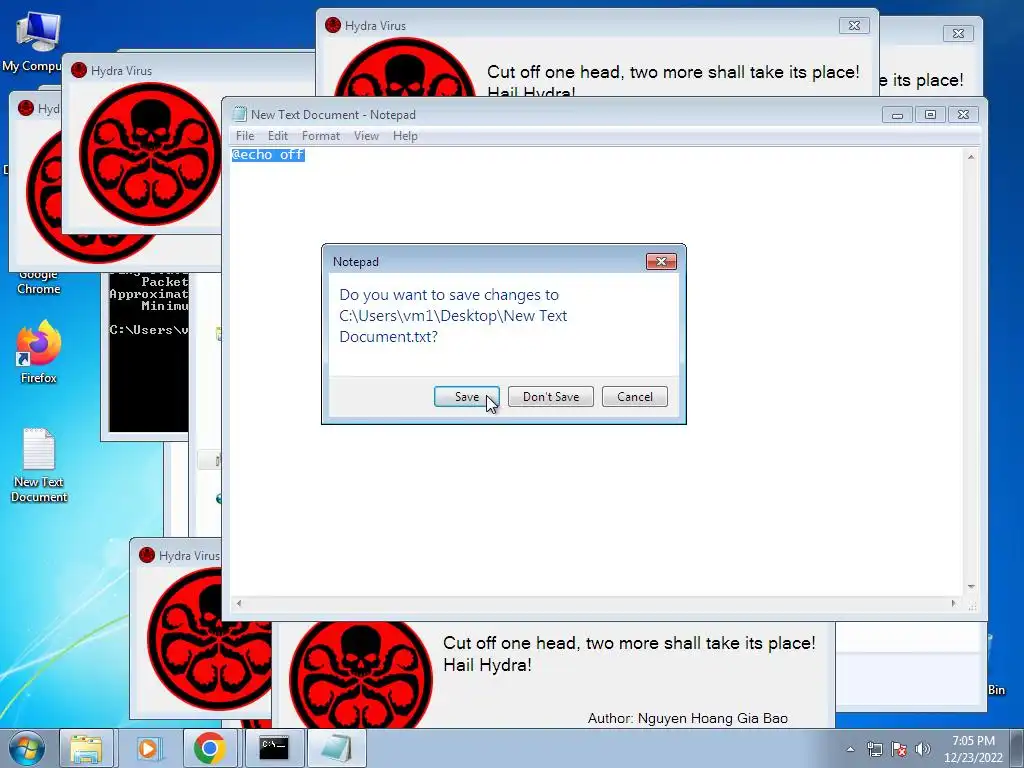Open the Notepad Edit menu
1024x768 pixels.
click(278, 136)
